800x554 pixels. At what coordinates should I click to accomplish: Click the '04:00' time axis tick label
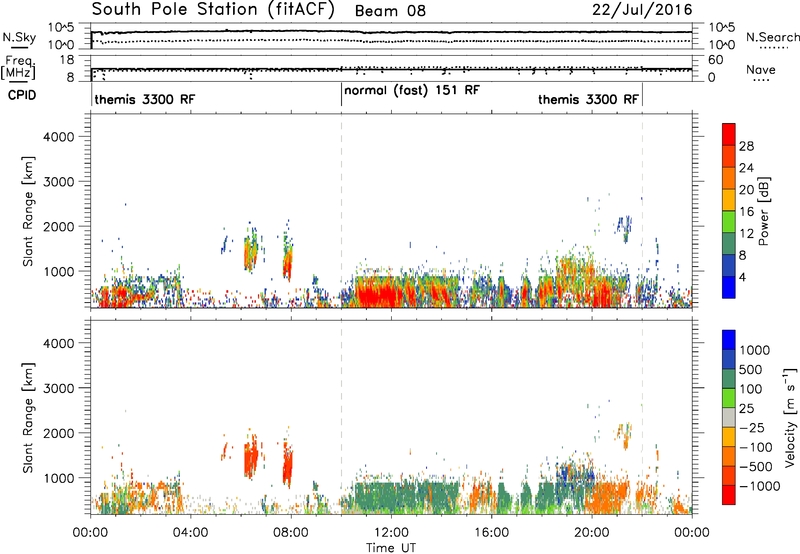click(190, 533)
